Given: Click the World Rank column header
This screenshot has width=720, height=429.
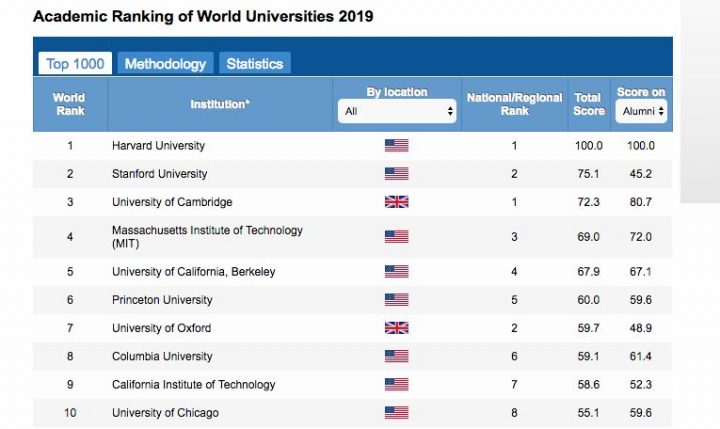Looking at the screenshot, I should click(69, 104).
